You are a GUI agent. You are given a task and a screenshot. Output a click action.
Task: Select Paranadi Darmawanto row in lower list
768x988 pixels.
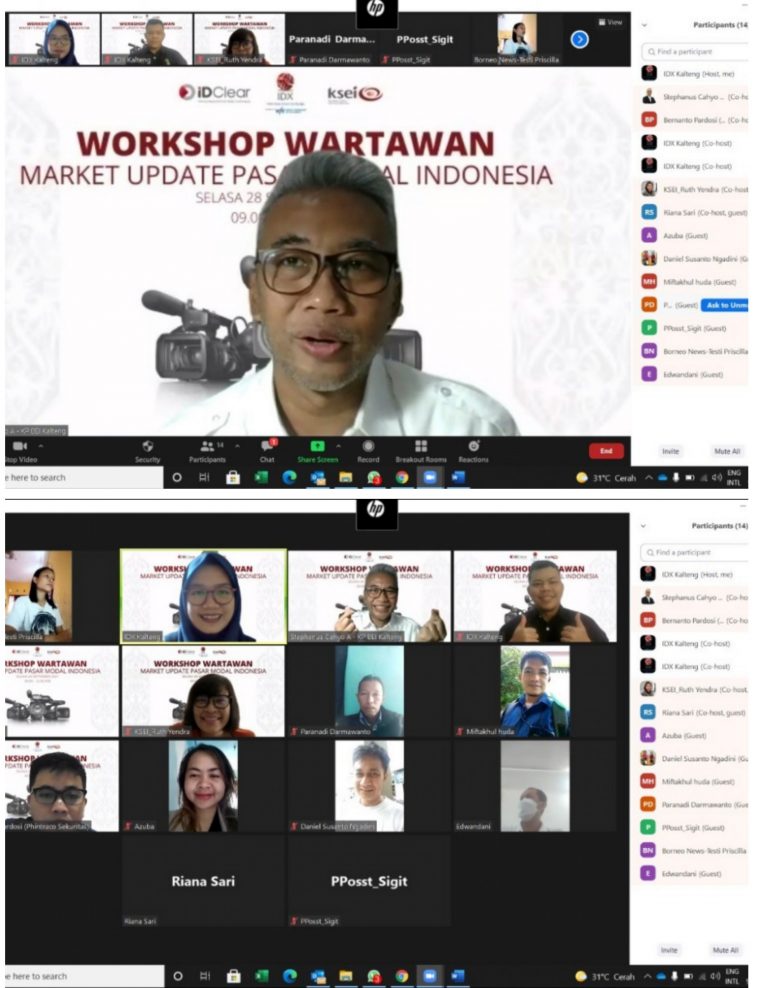tap(694, 805)
